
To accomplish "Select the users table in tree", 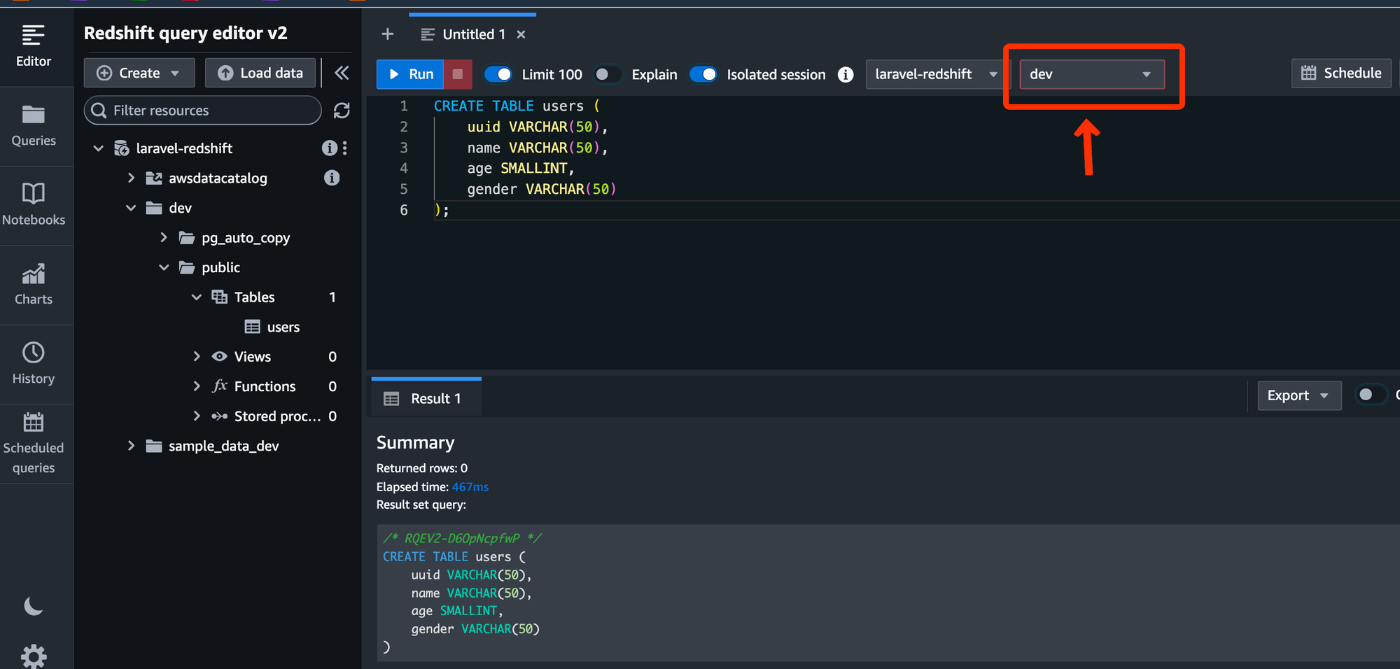I will [283, 327].
